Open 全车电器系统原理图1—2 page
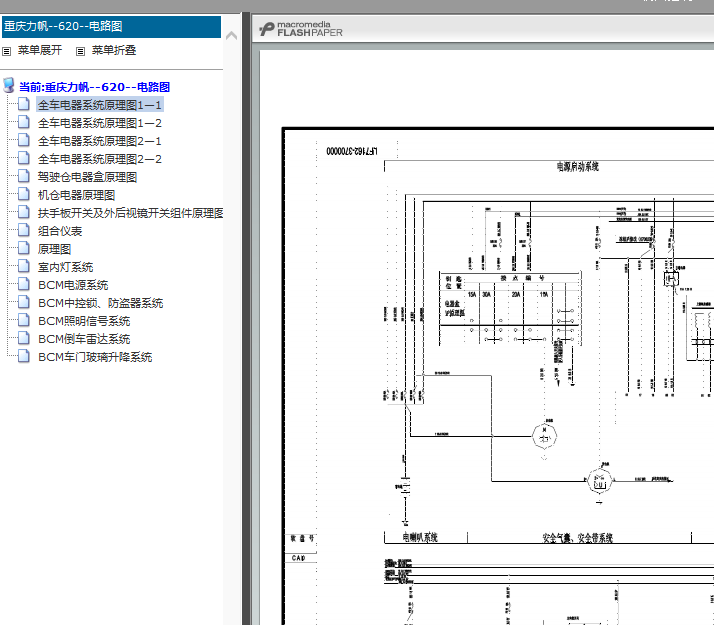The width and height of the screenshot is (714, 625). point(99,123)
